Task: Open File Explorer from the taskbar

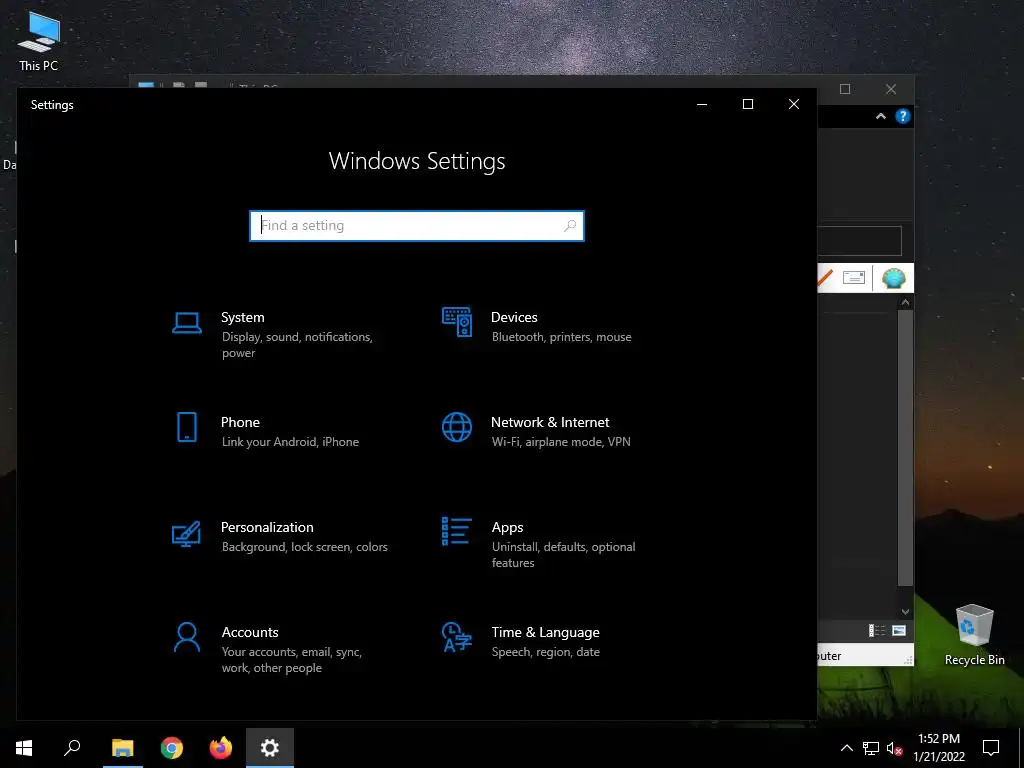Action: 123,748
